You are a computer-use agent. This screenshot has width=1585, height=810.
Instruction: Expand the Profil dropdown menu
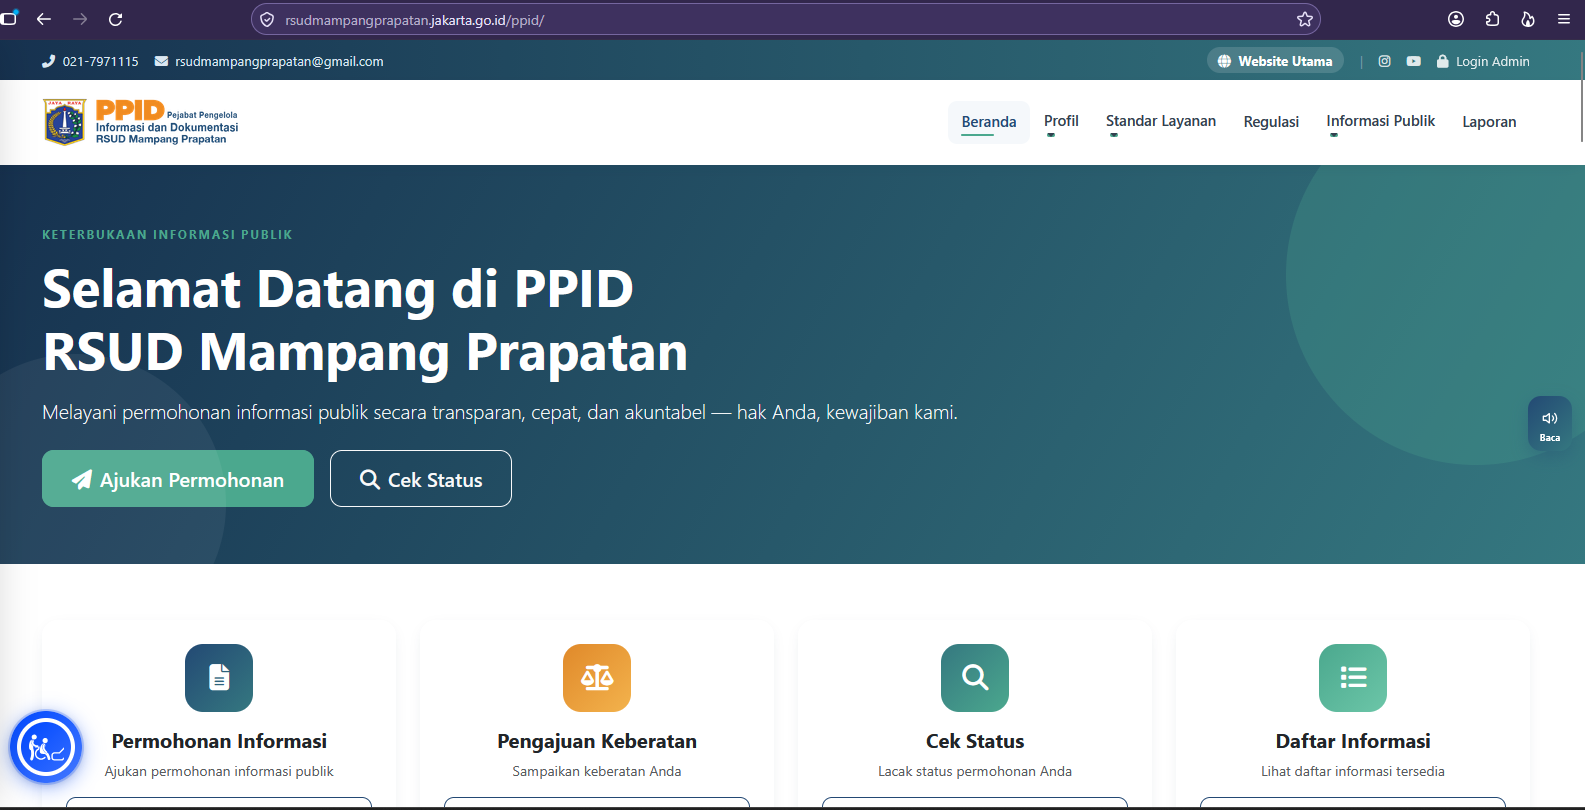[1061, 122]
